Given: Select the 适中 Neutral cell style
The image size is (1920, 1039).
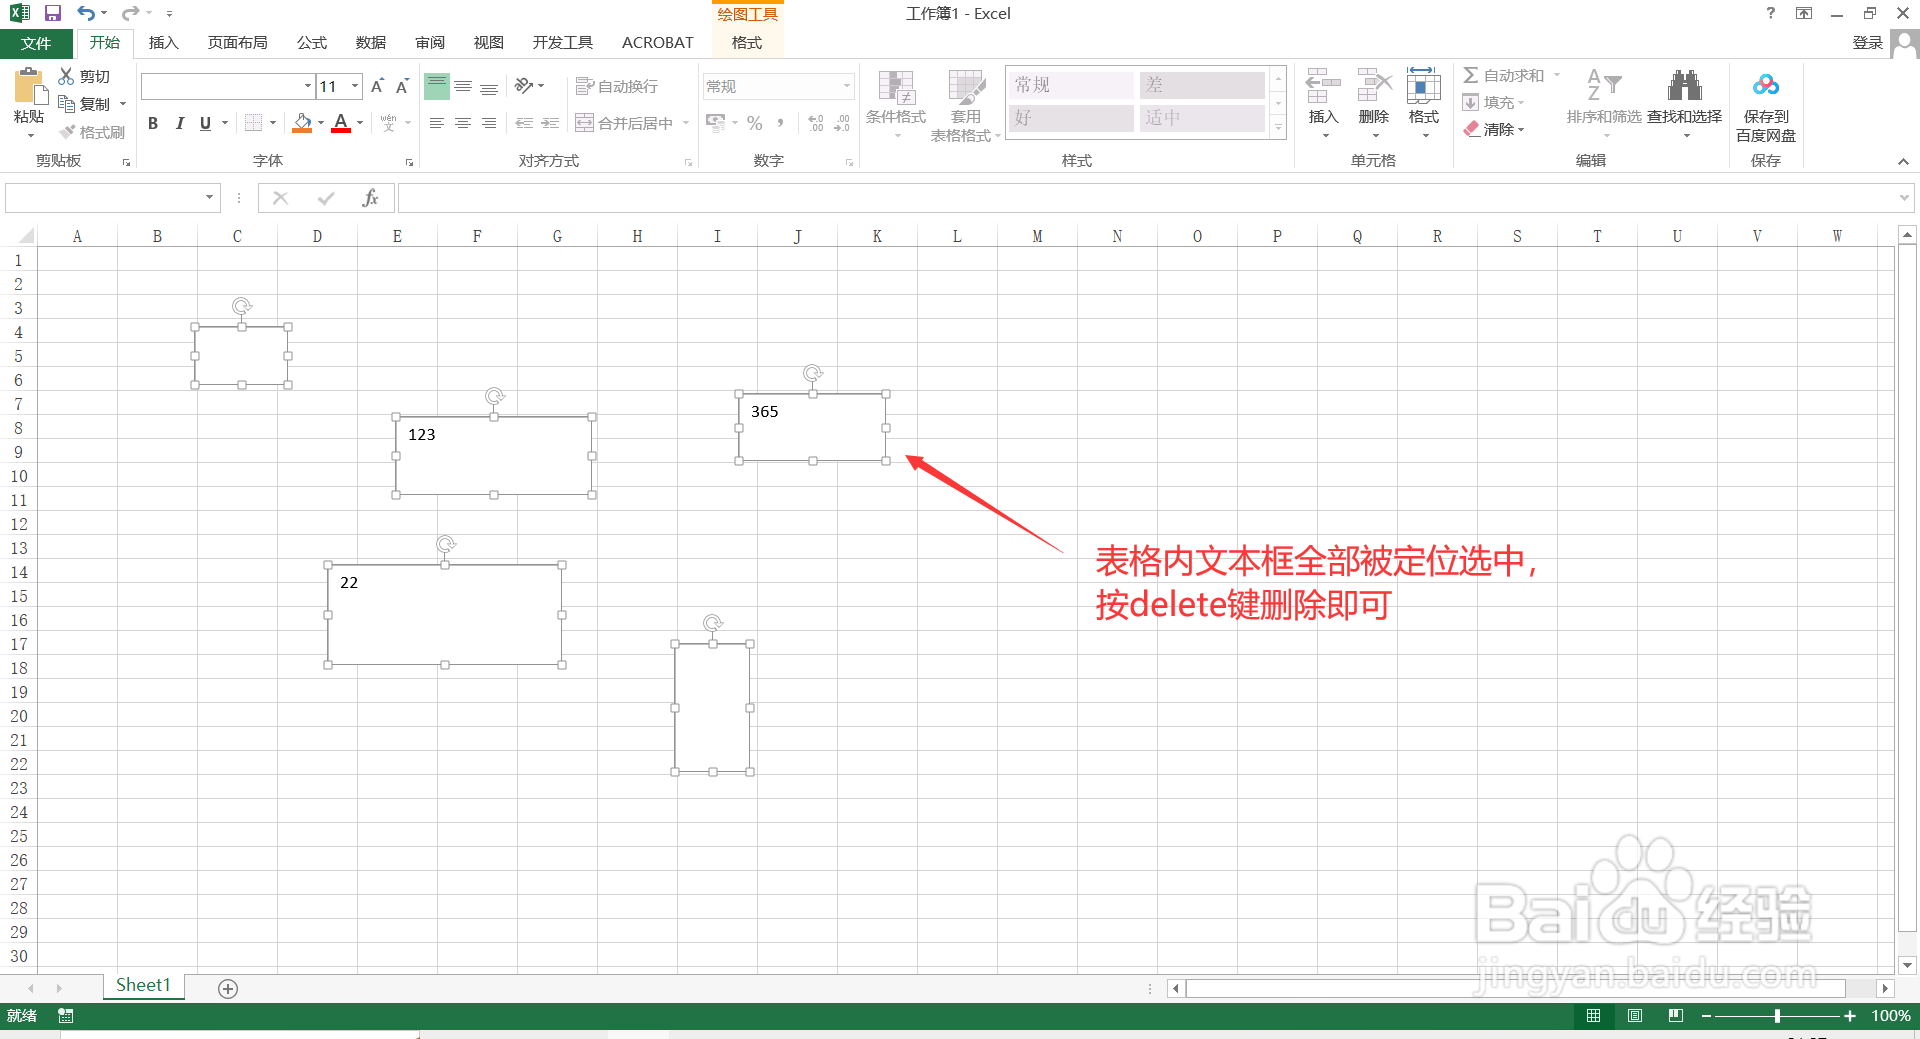Looking at the screenshot, I should tap(1202, 118).
